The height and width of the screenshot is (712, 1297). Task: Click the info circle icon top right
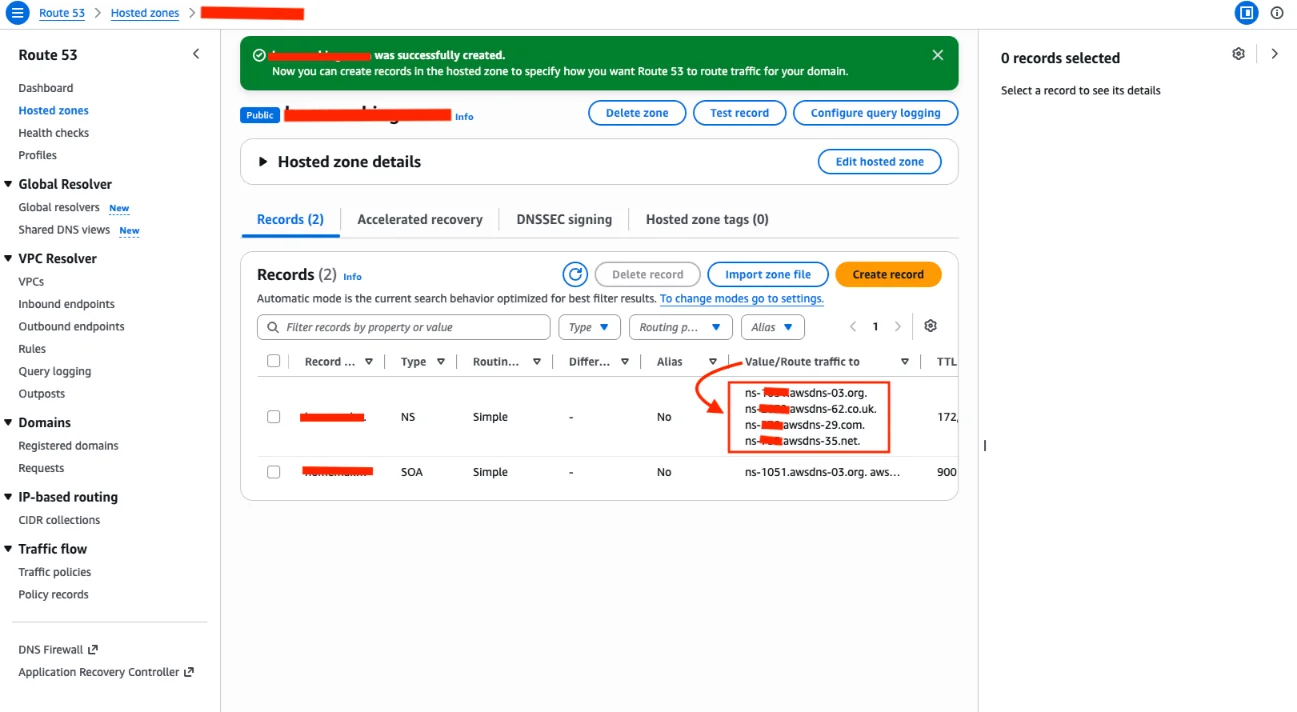click(1277, 13)
